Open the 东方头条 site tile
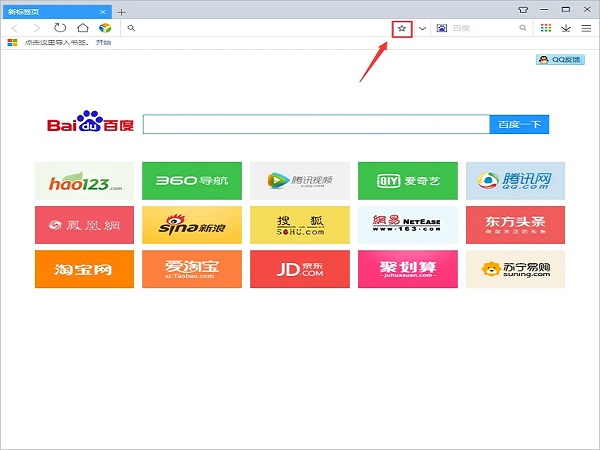600x450 pixels. pyautogui.click(x=515, y=225)
